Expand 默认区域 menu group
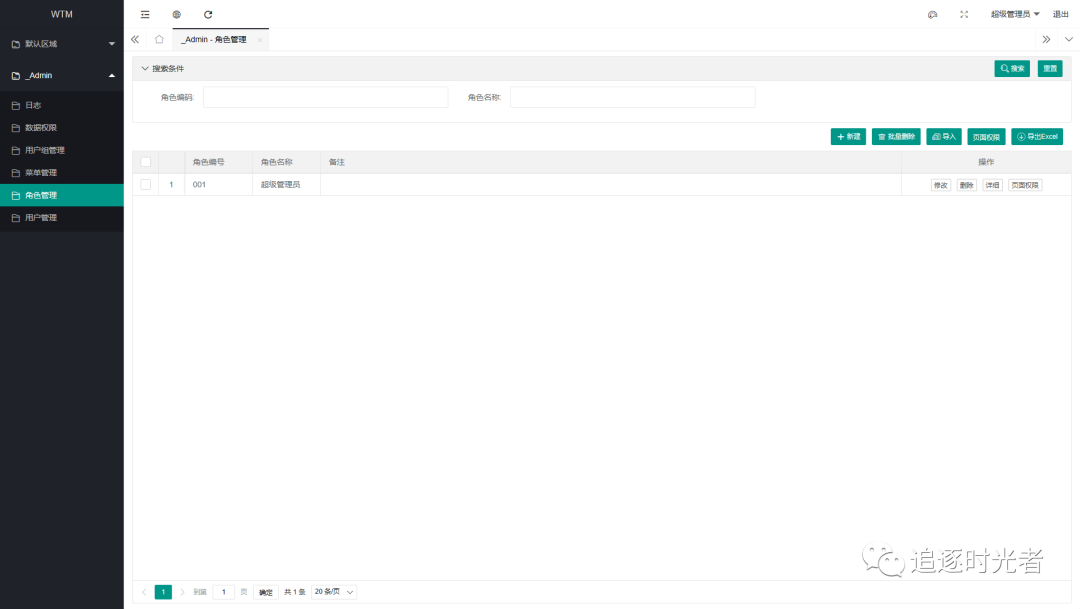Screen dimensions: 1080x609 tap(62, 44)
